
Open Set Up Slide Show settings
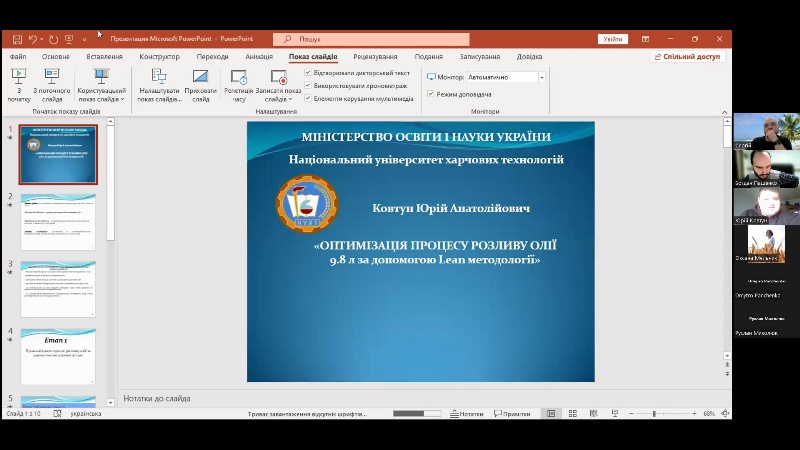coord(159,84)
